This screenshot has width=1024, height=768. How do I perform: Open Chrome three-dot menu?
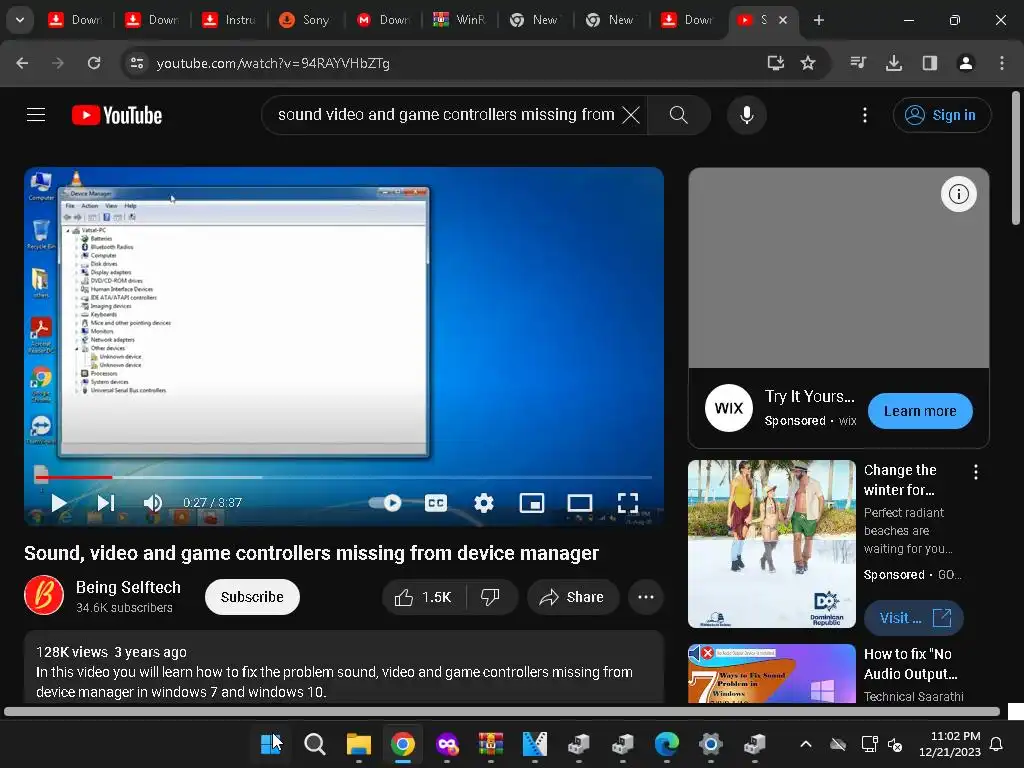pos(1002,63)
